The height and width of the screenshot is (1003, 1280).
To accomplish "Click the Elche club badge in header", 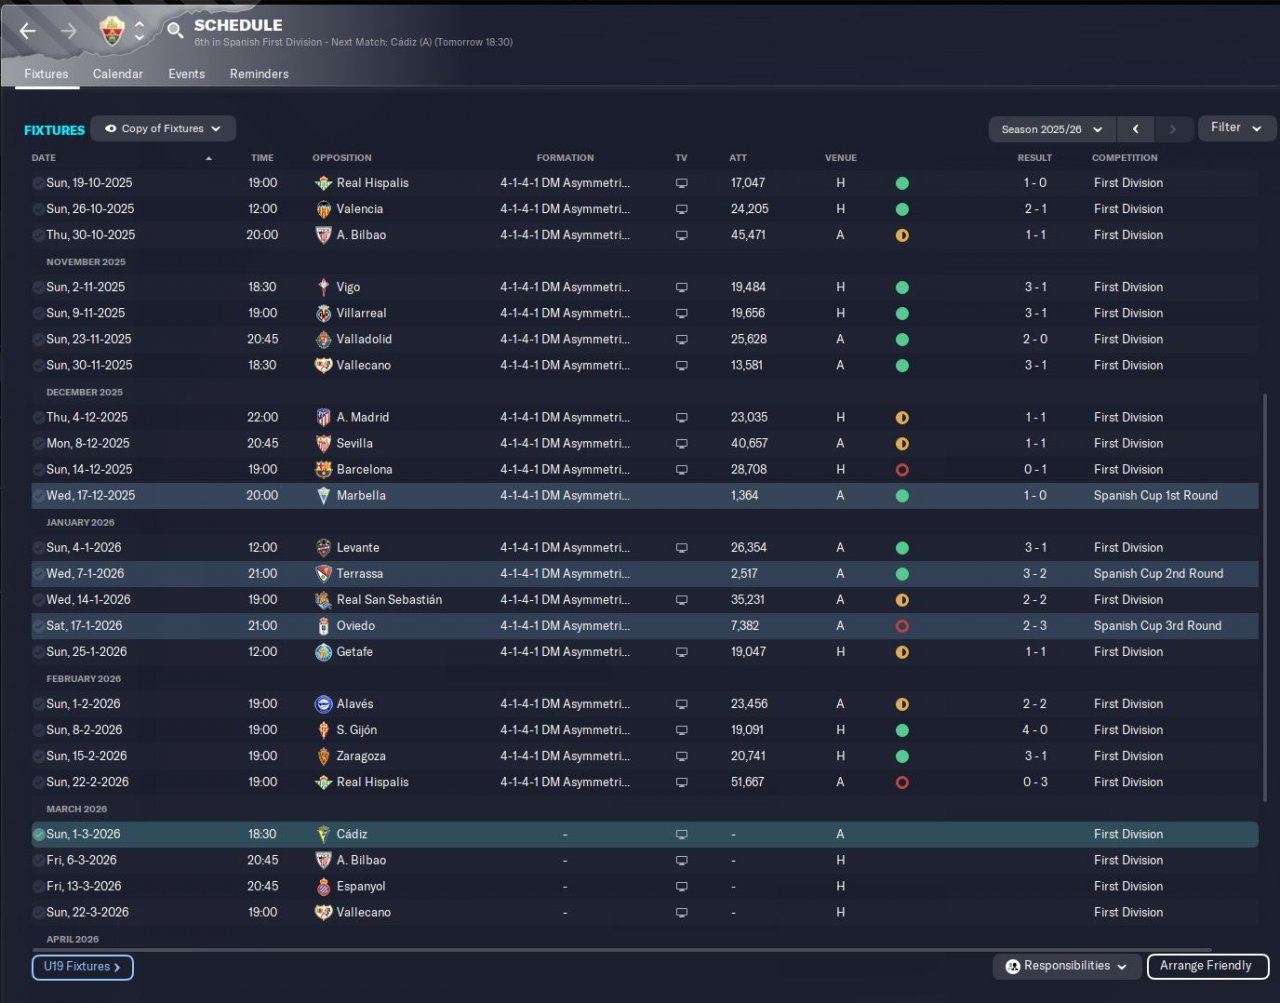I will coord(112,31).
